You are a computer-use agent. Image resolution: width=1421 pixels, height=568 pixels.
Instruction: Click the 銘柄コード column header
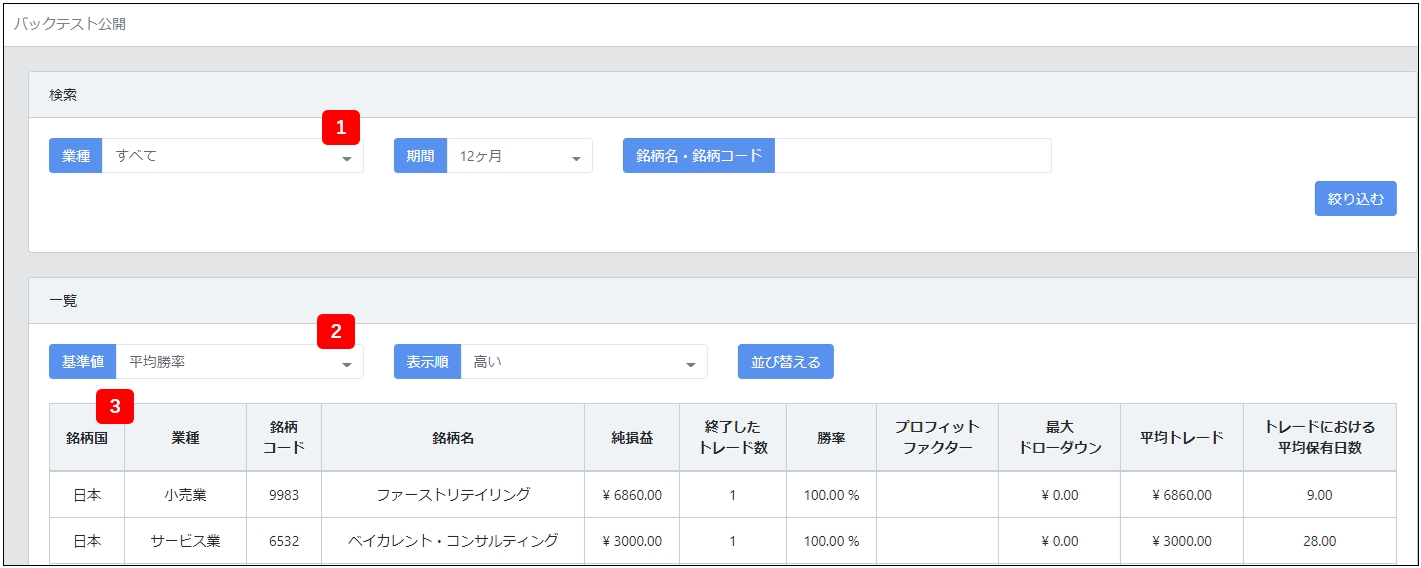point(283,438)
